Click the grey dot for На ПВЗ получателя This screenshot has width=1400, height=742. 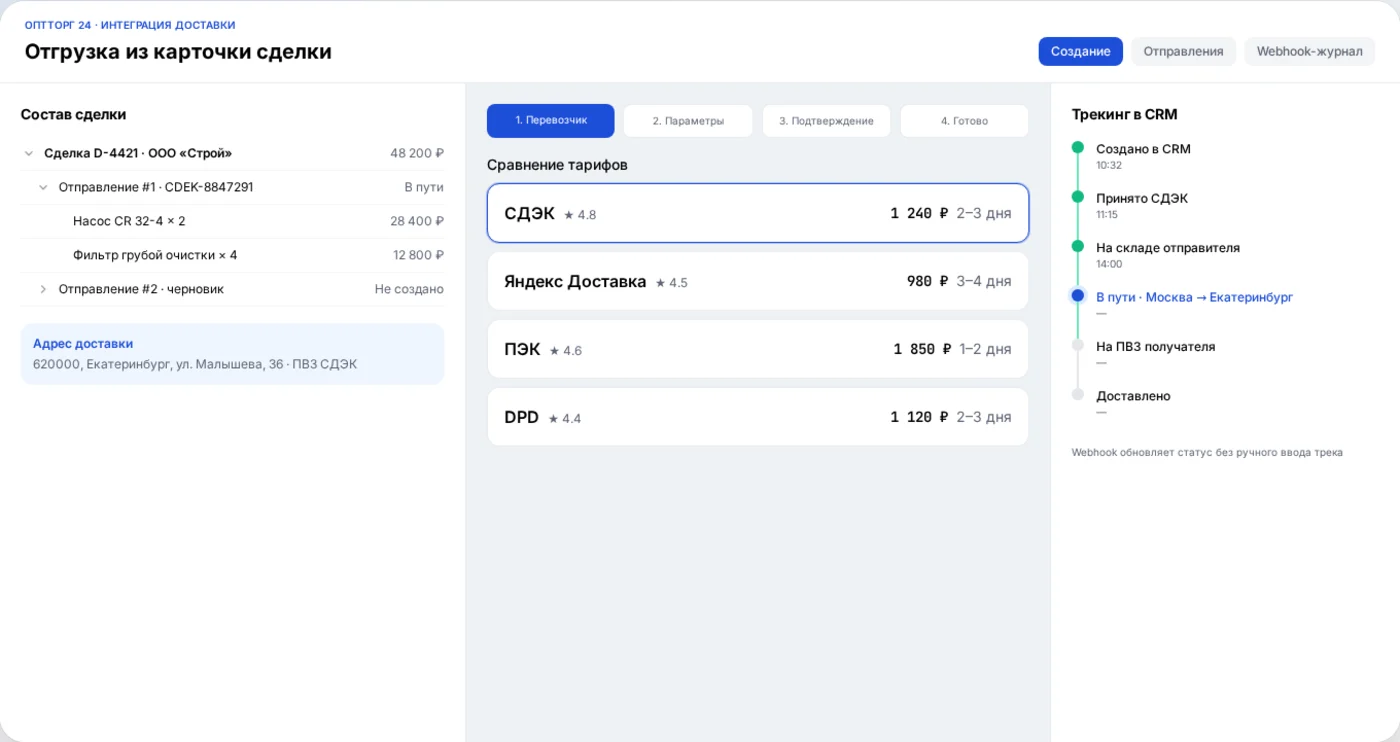click(x=1077, y=345)
